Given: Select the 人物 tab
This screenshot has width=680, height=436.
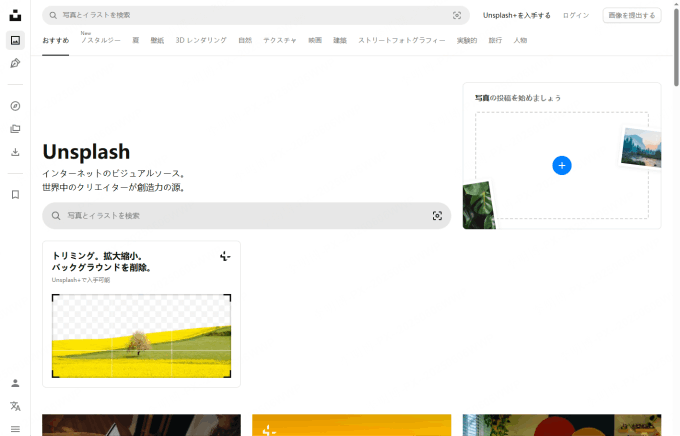Looking at the screenshot, I should tap(520, 40).
